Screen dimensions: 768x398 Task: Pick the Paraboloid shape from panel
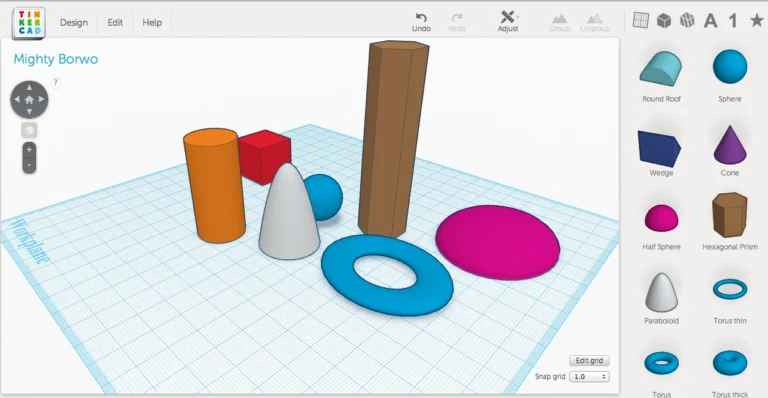click(x=661, y=292)
